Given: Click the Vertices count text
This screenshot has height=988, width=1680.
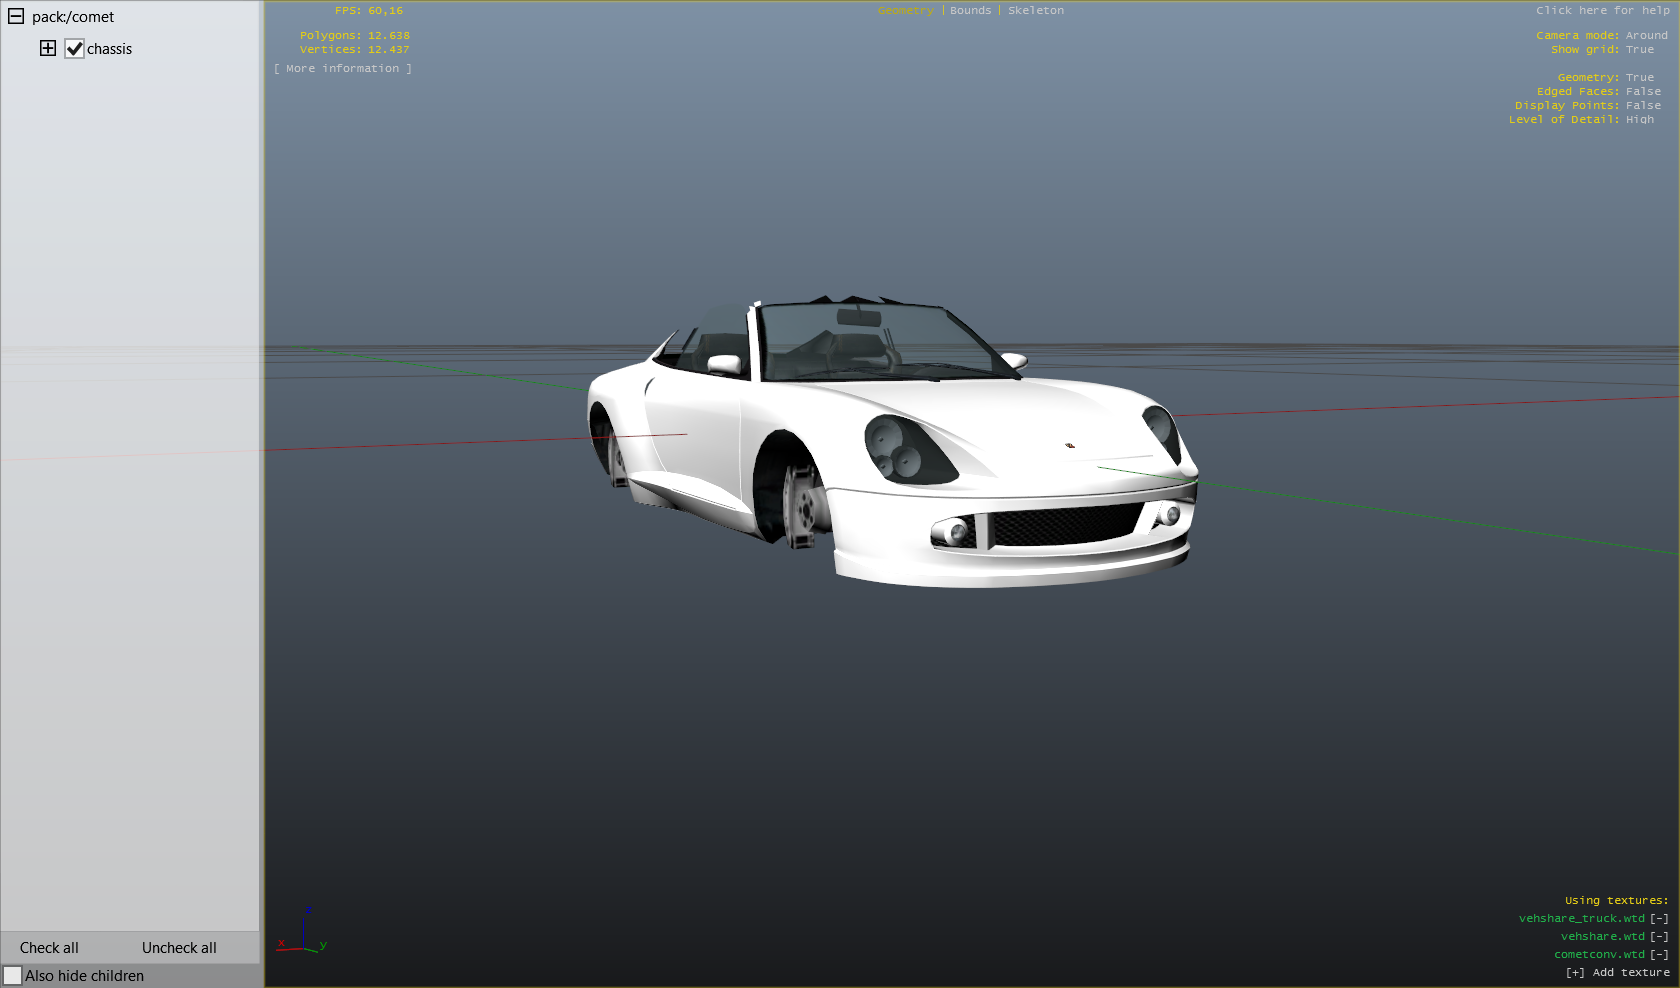Looking at the screenshot, I should pos(355,50).
